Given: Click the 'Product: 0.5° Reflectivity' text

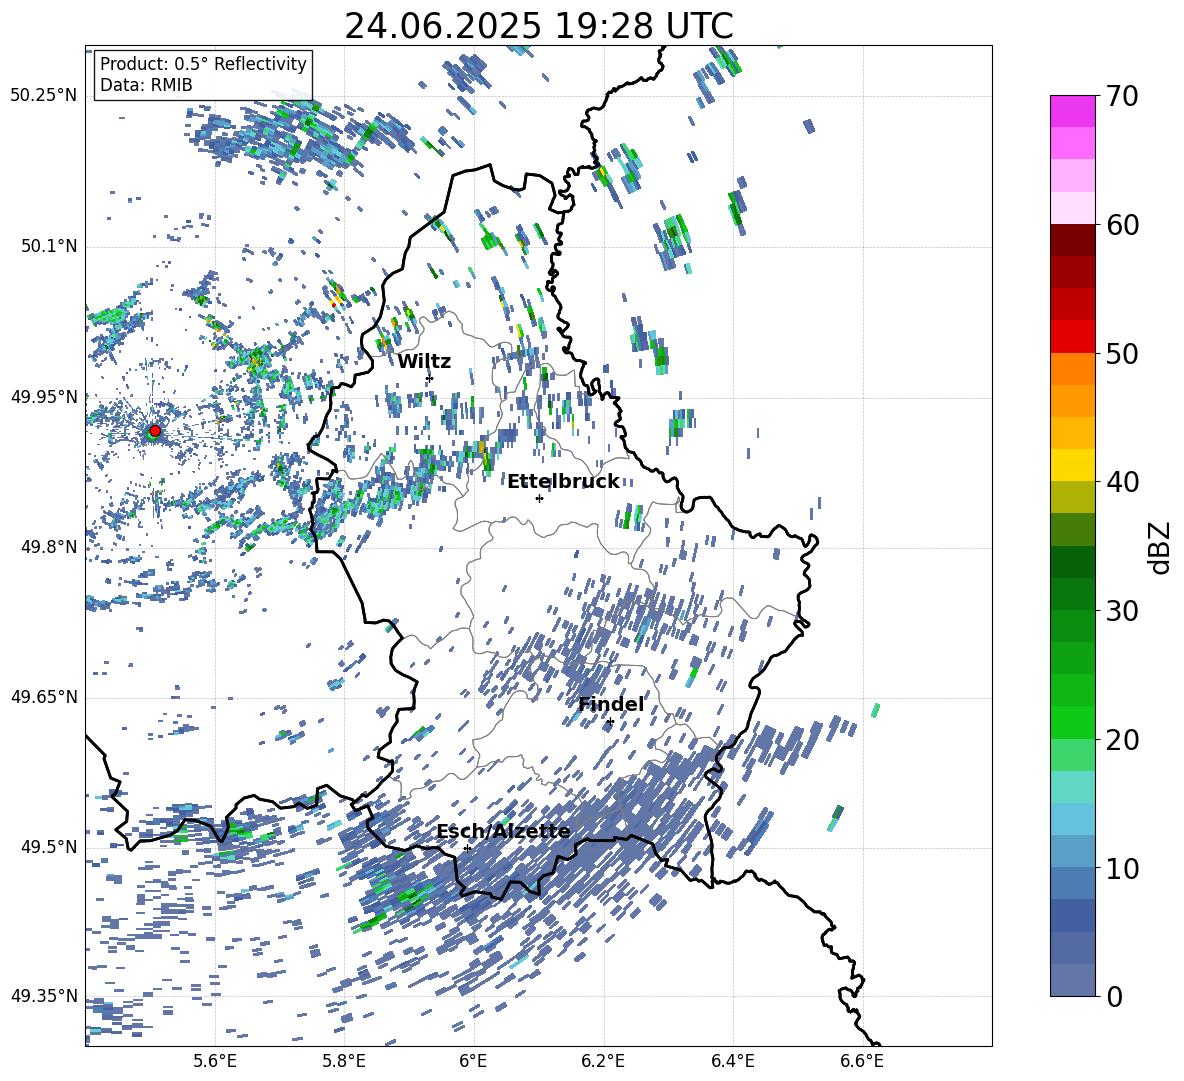Looking at the screenshot, I should click(x=203, y=63).
